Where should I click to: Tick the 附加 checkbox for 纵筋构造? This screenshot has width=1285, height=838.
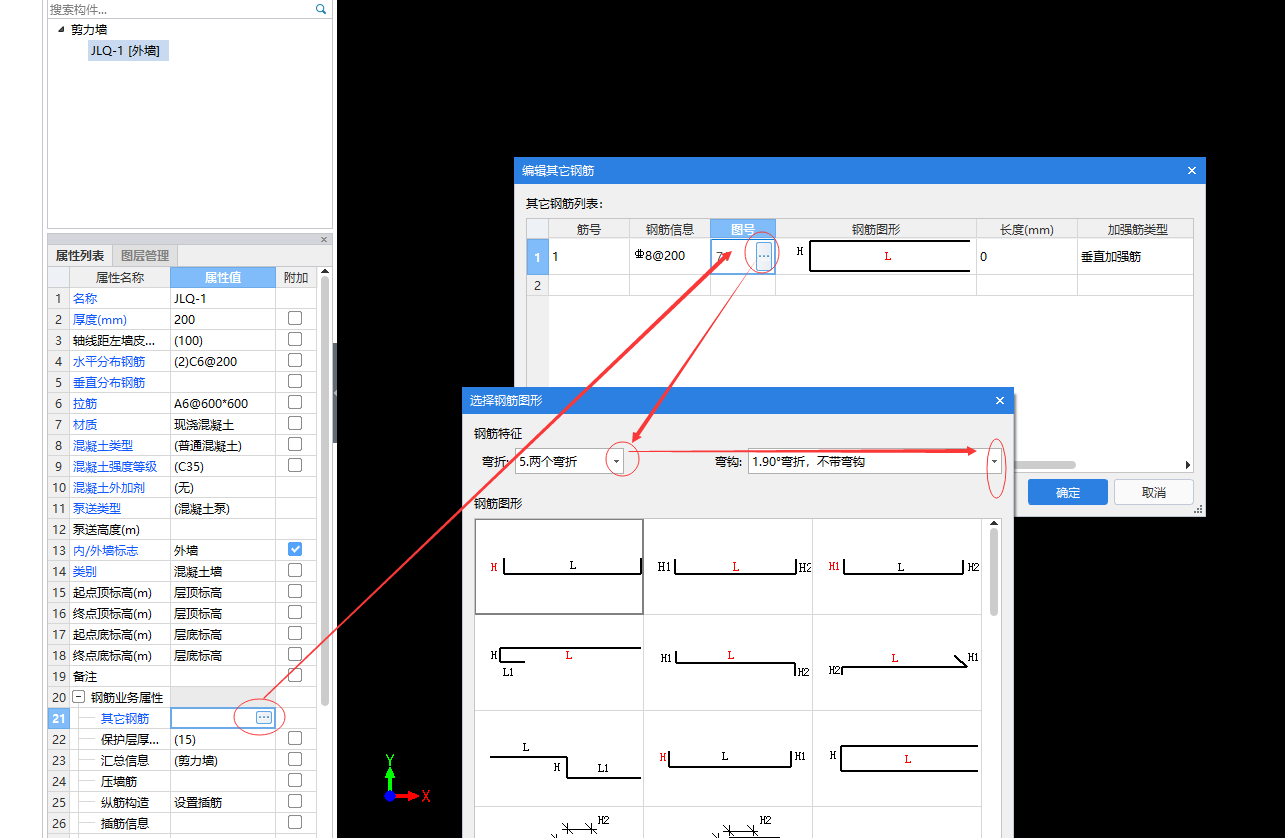[x=295, y=801]
